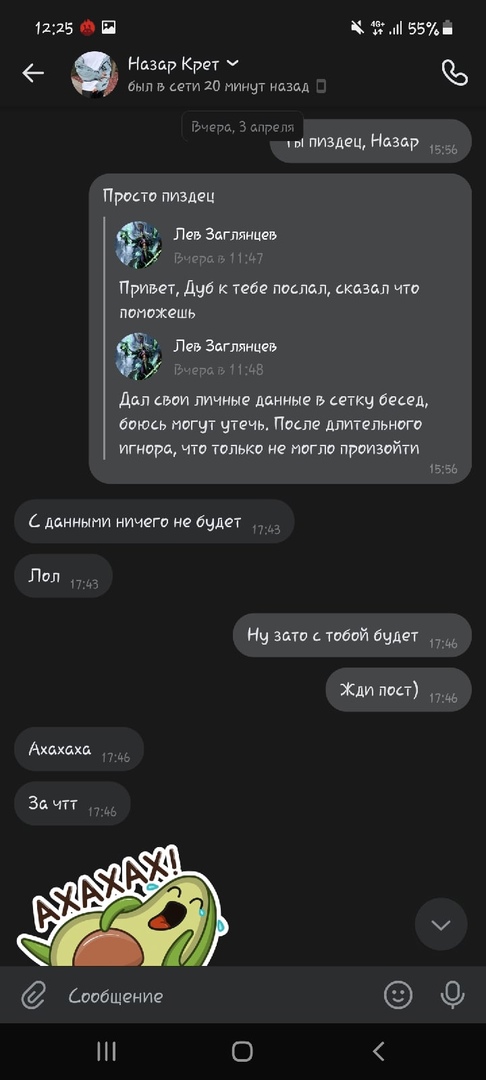
Task: Expand the chevron next to Назар Крет
Action: (x=232, y=63)
